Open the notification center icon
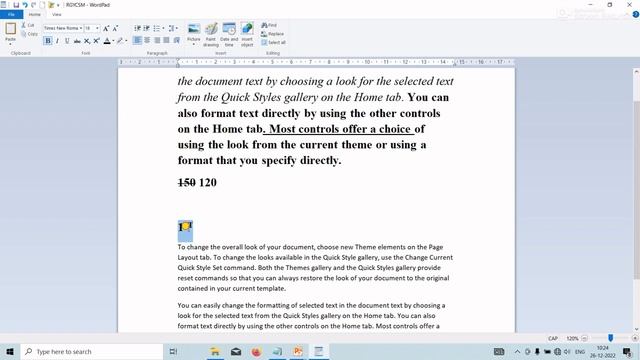The height and width of the screenshot is (360, 640). click(x=627, y=351)
